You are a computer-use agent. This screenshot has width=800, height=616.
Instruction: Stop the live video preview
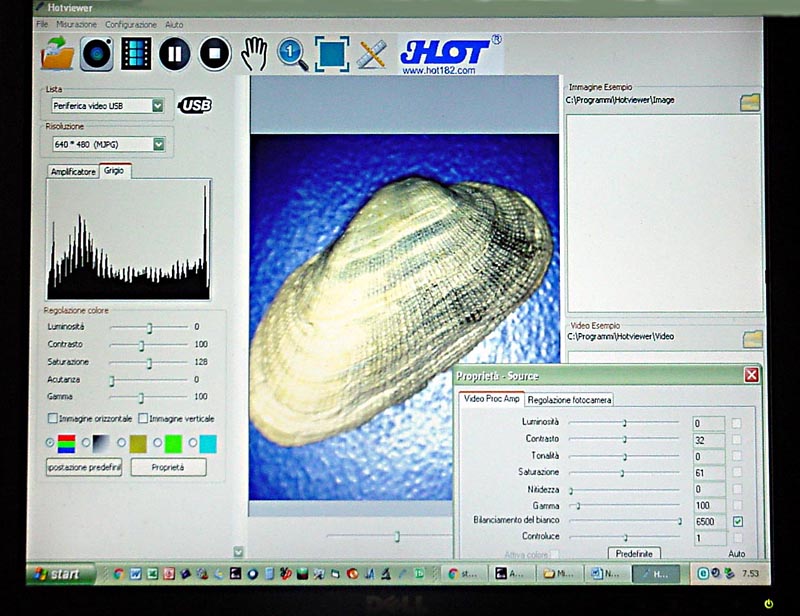coord(214,53)
